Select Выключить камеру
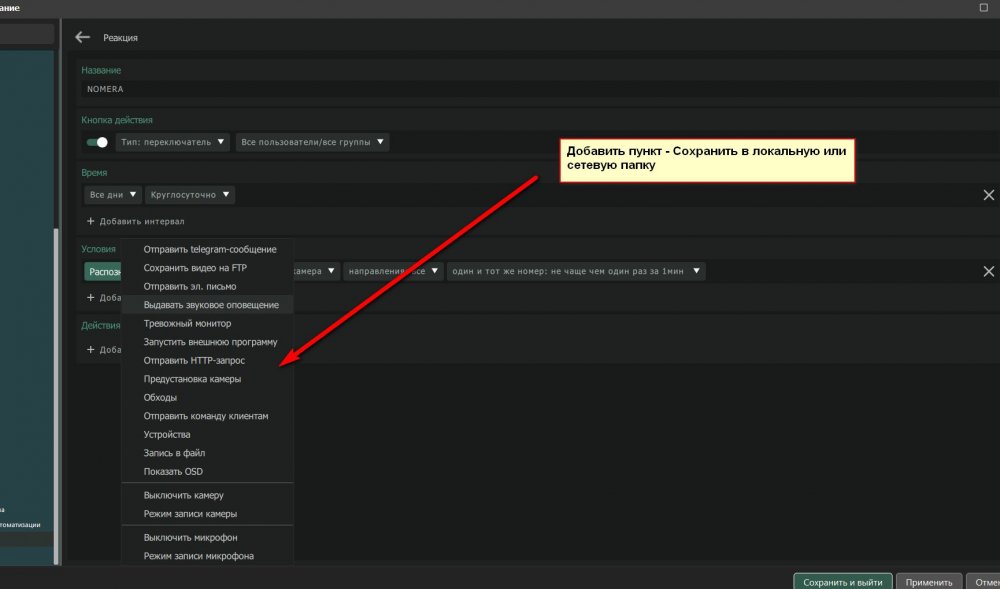Screen dimensions: 1000x589 tap(207, 495)
